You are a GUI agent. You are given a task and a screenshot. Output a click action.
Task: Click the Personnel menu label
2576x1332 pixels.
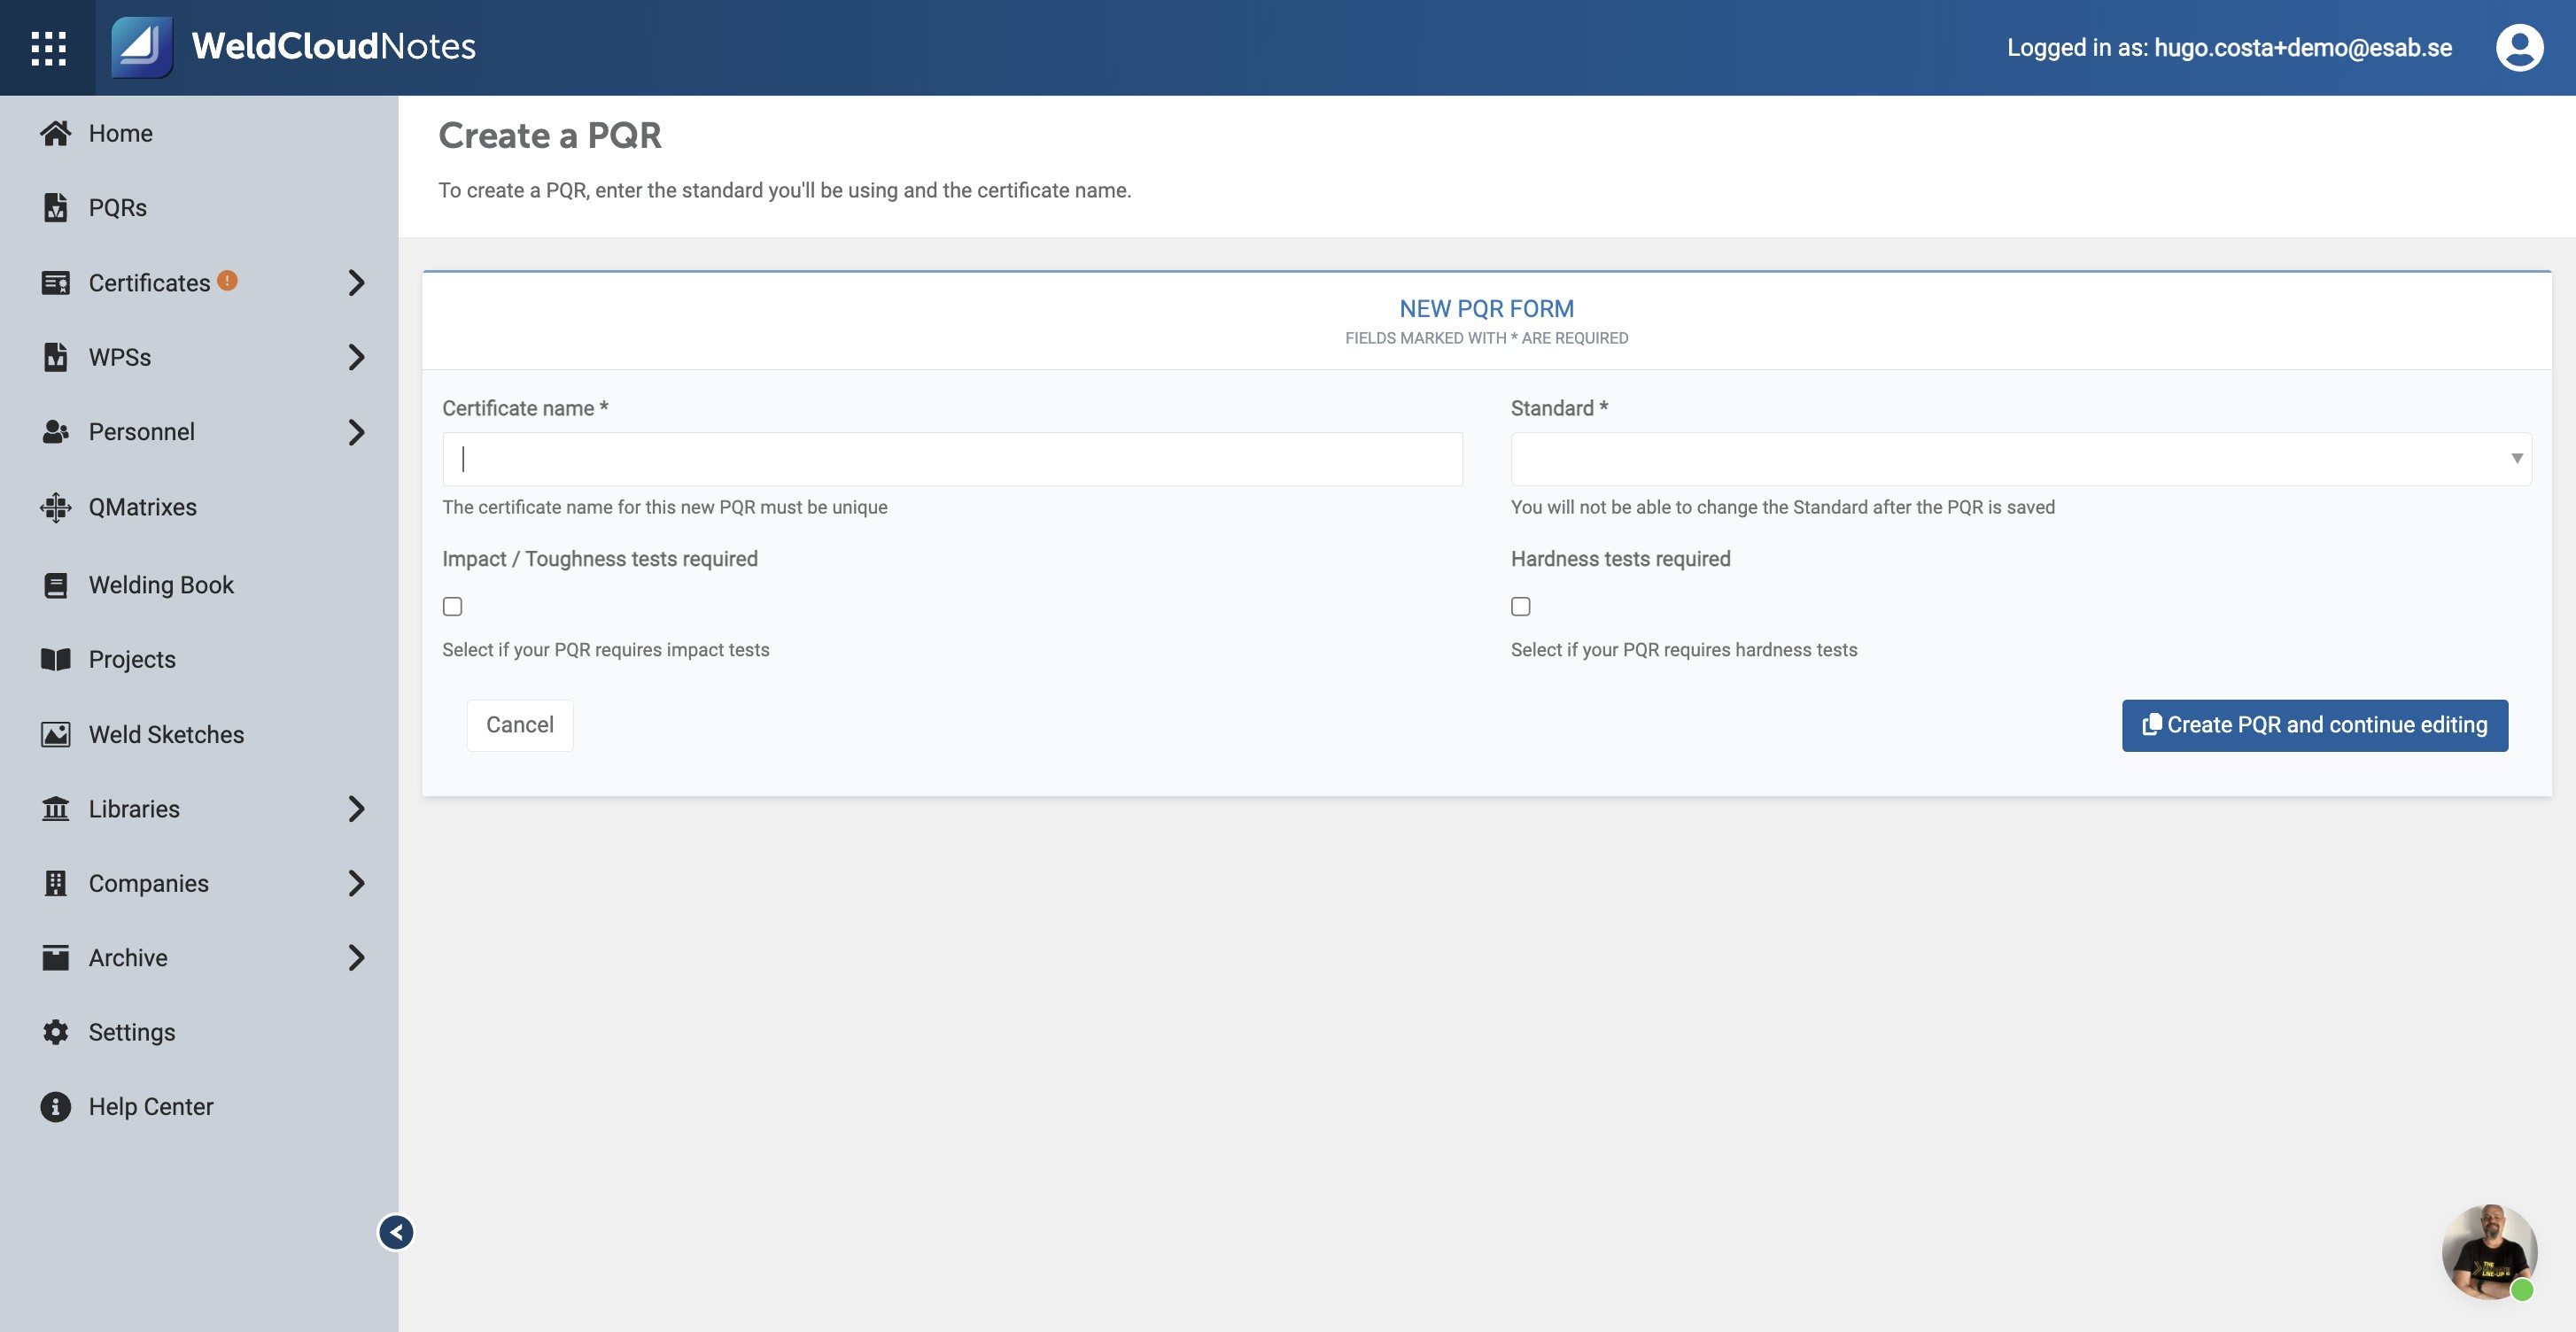coord(142,432)
